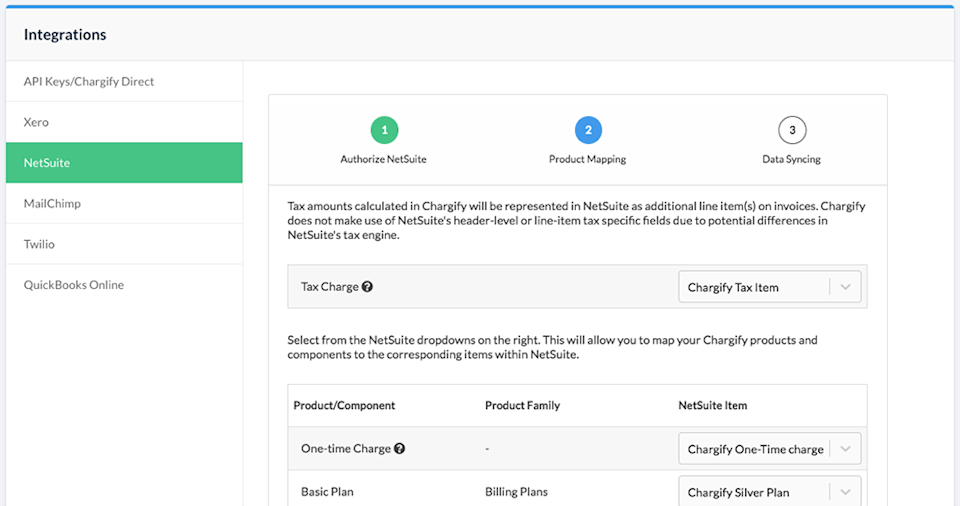Open the Chargify One-Time charge dropdown
This screenshot has width=960, height=506.
pyautogui.click(x=770, y=448)
